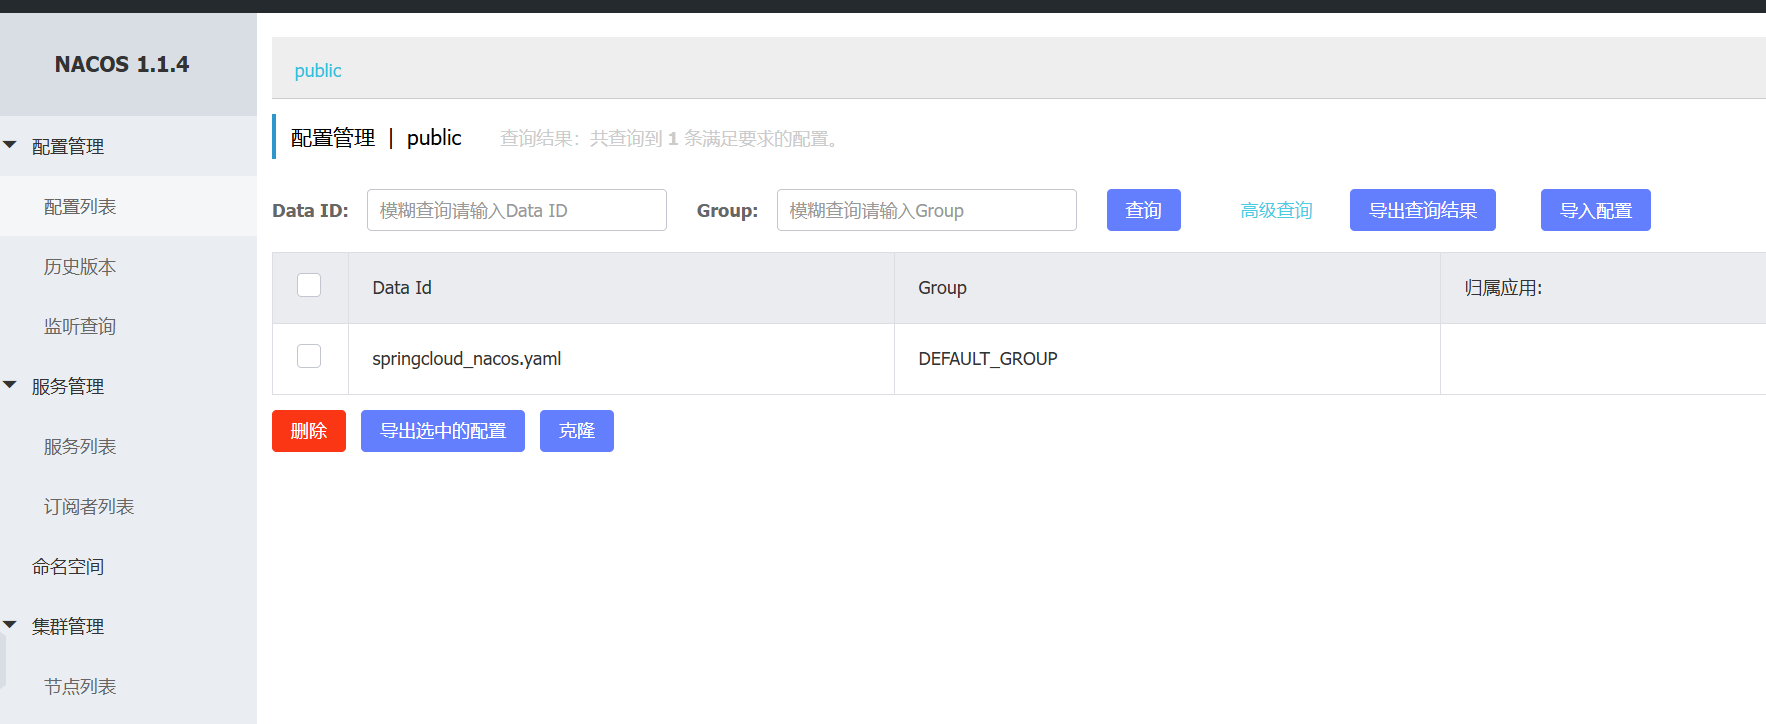1766x724 pixels.
Task: Collapse the 配置管理 menu arrow
Action: pyautogui.click(x=10, y=146)
